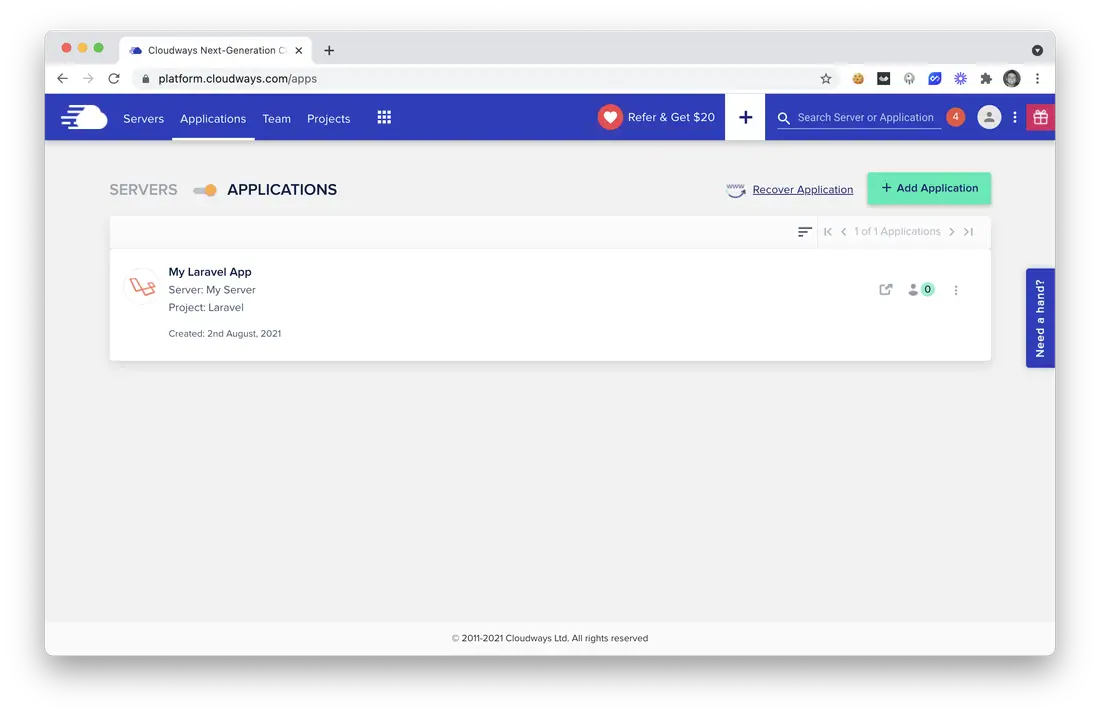
Task: Click the Laravel logo of My Laravel App
Action: coord(142,286)
